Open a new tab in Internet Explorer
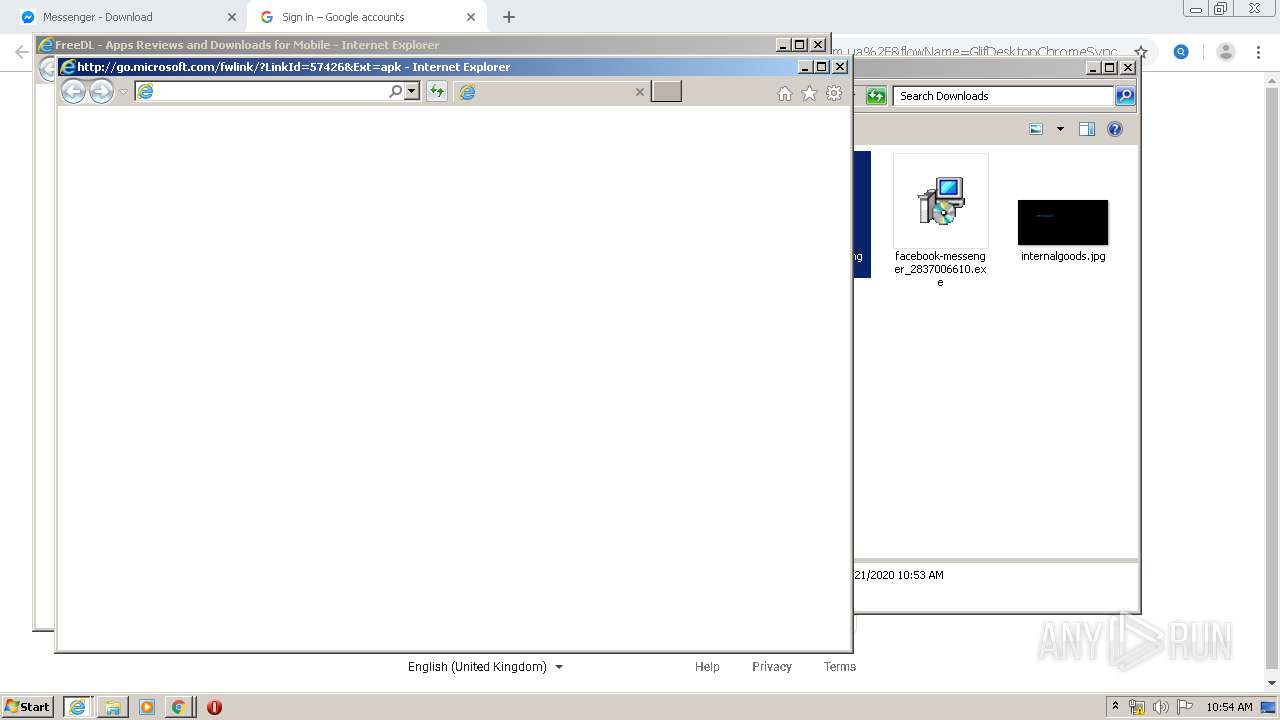Image resolution: width=1280 pixels, height=720 pixels. pyautogui.click(x=666, y=92)
